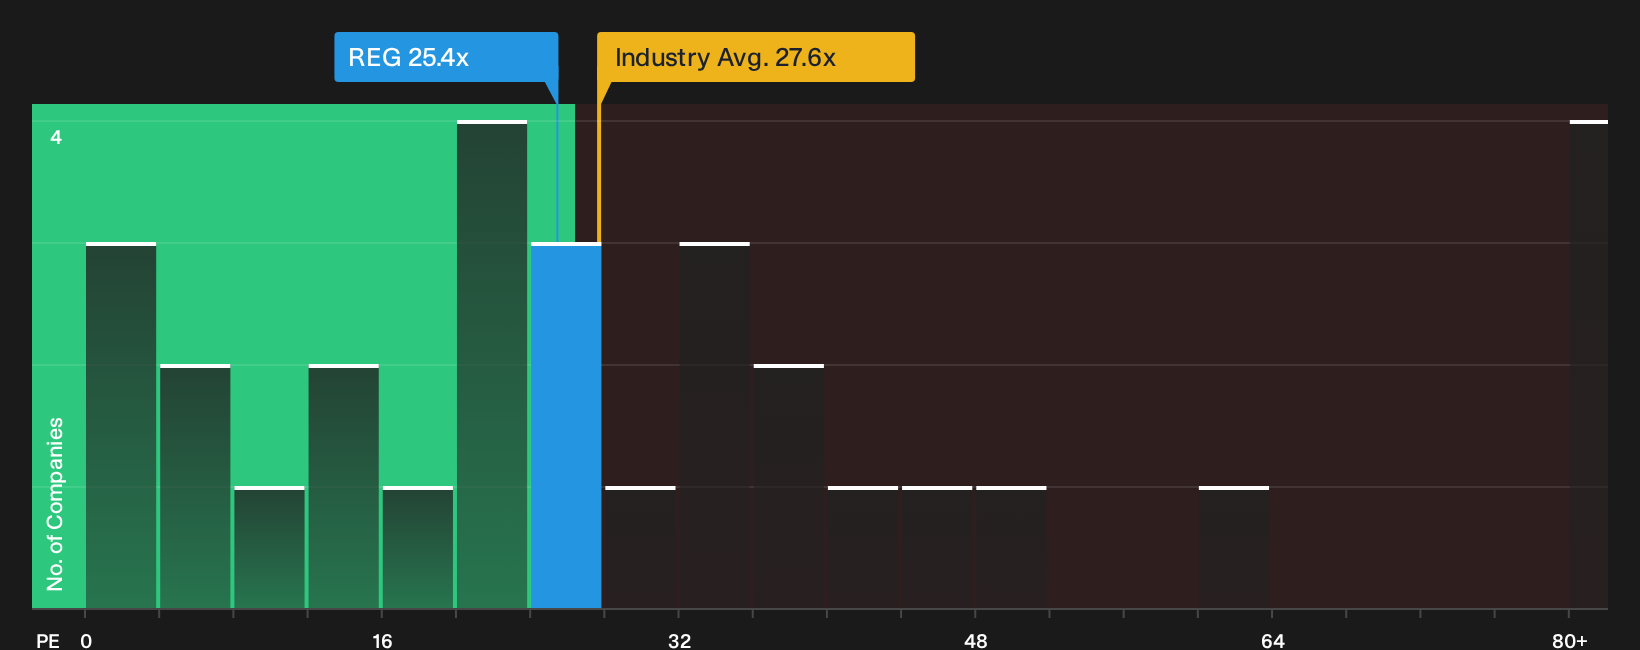The height and width of the screenshot is (650, 1640).
Task: Click the x-axis label 0
Action: tap(86, 640)
